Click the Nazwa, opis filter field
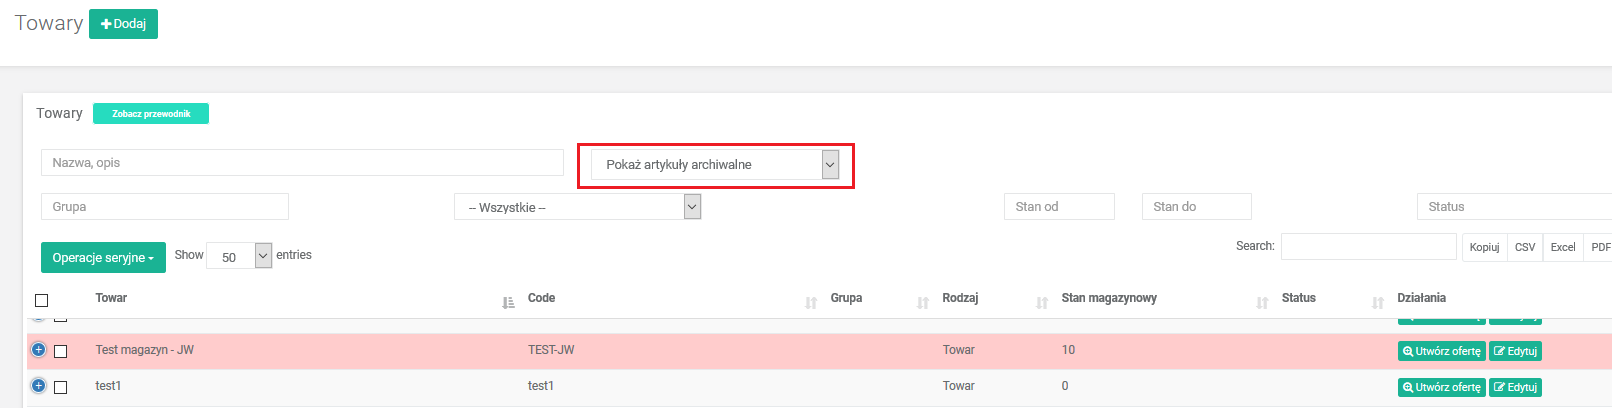The width and height of the screenshot is (1612, 408). click(x=302, y=163)
